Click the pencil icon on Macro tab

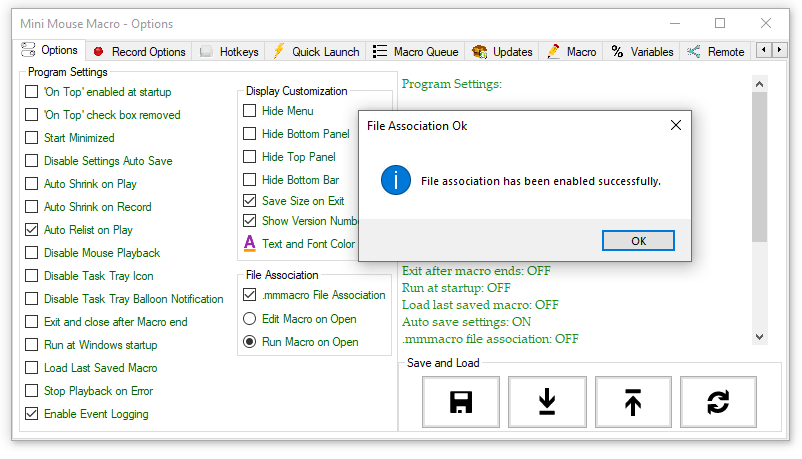pos(553,51)
